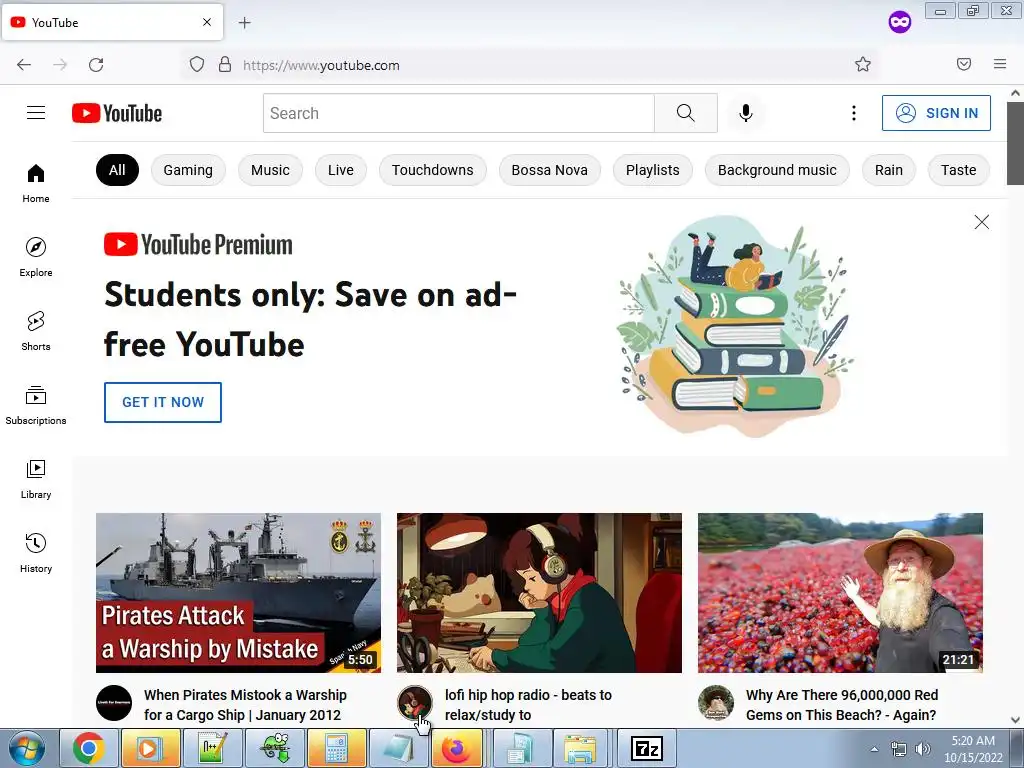This screenshot has height=768, width=1024.
Task: Open Explore in sidebar
Action: pos(36,257)
